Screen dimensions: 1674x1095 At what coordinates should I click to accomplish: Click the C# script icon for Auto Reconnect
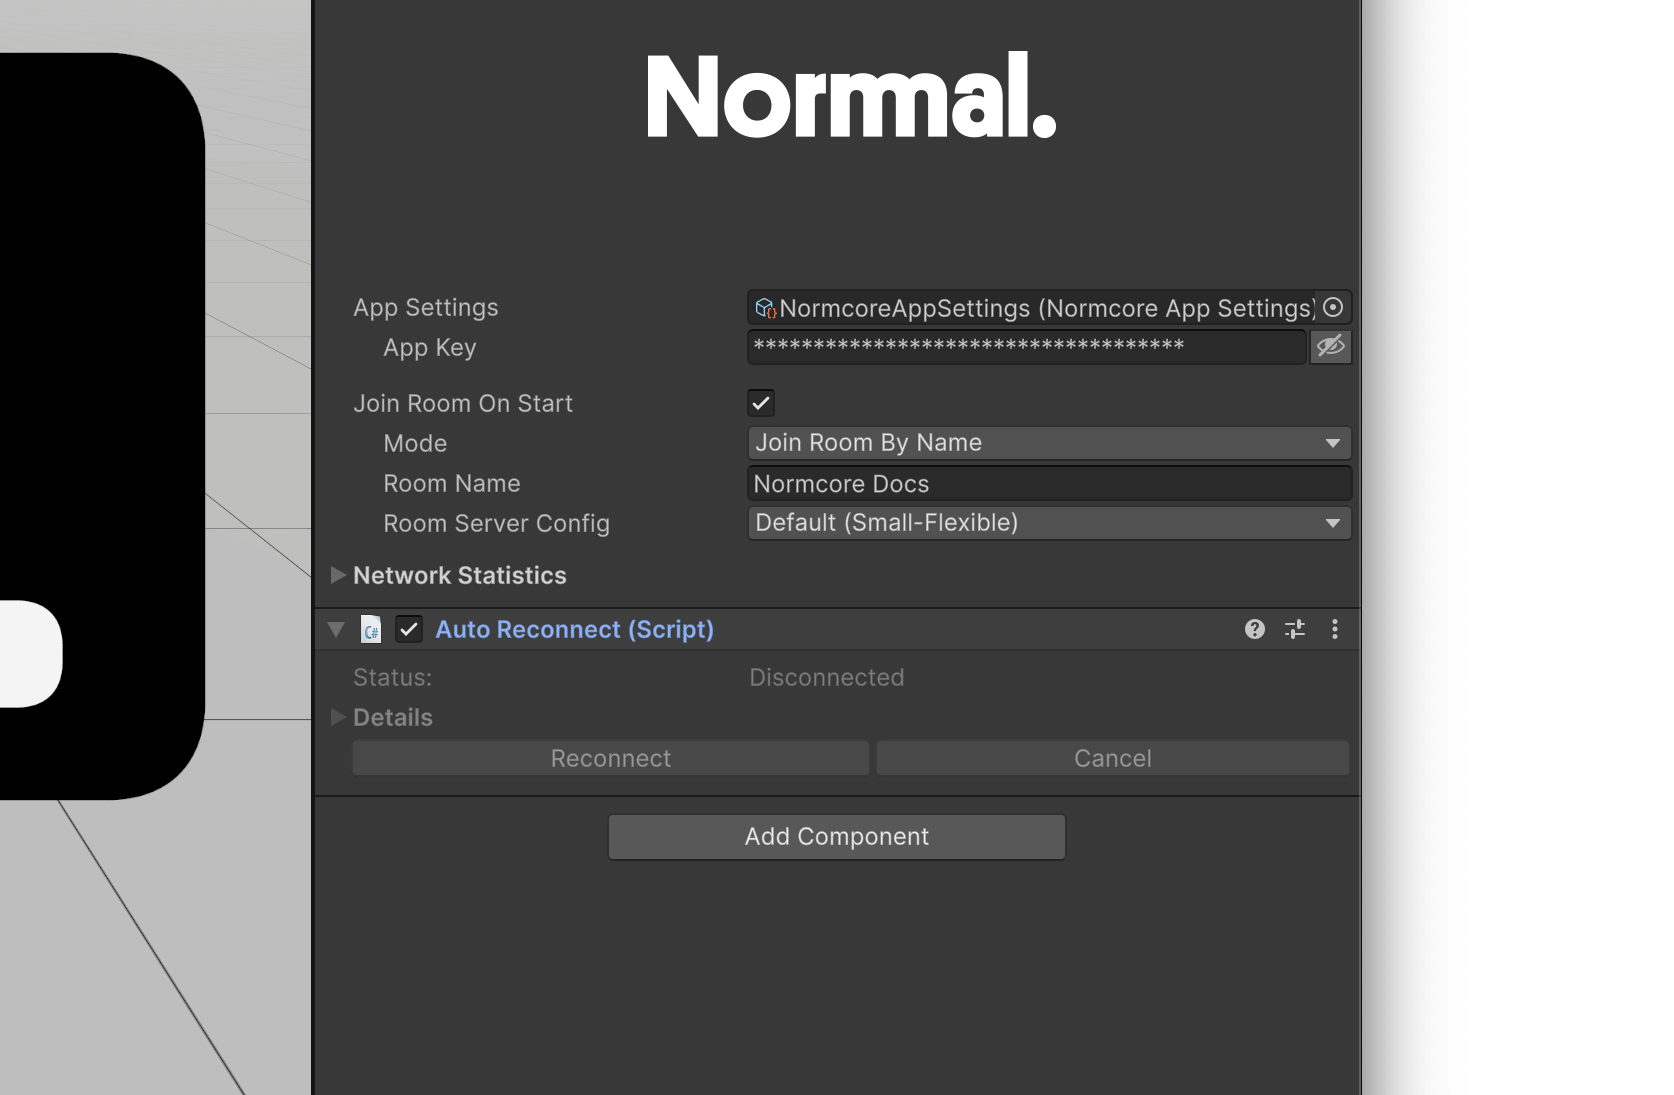371,630
